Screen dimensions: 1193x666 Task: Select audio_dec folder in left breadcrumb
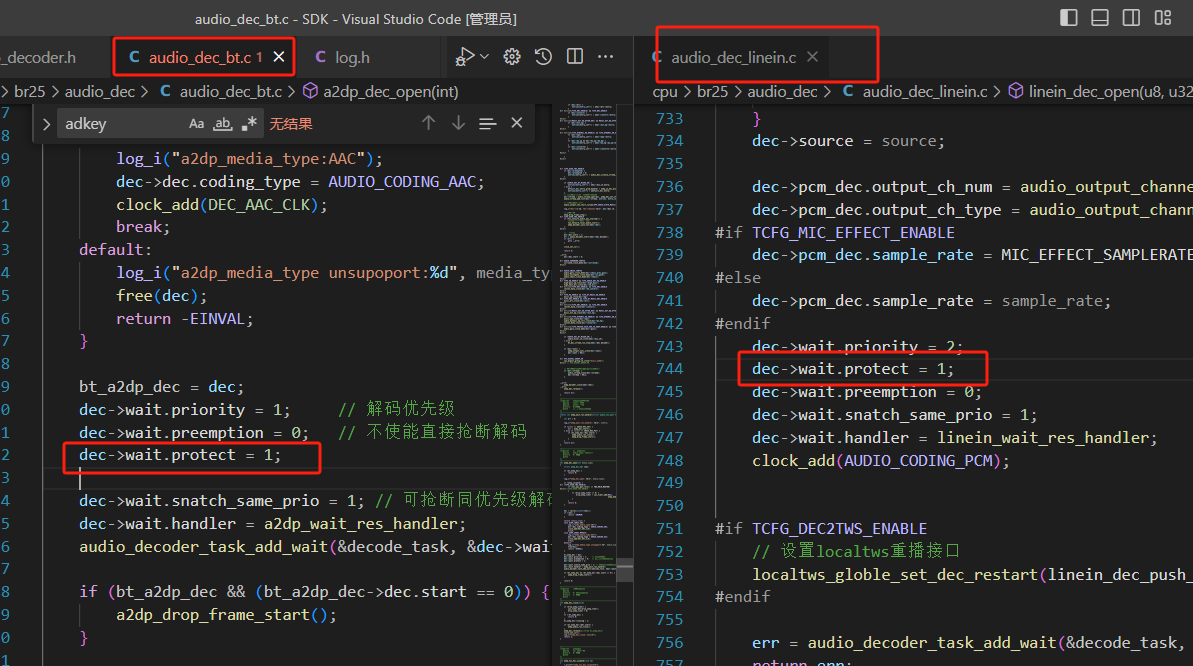[x=100, y=91]
